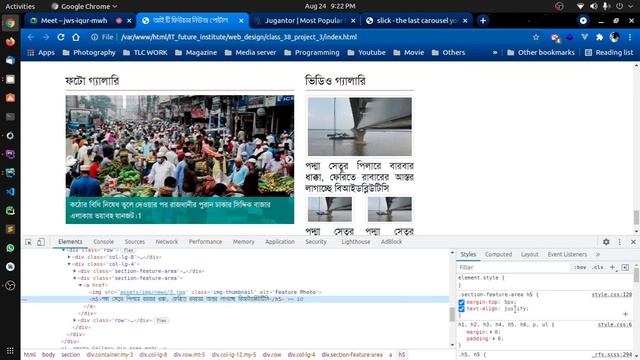Switch to the Jugantor browser tab
Viewport: 640px width, 360px height.
(x=304, y=20)
